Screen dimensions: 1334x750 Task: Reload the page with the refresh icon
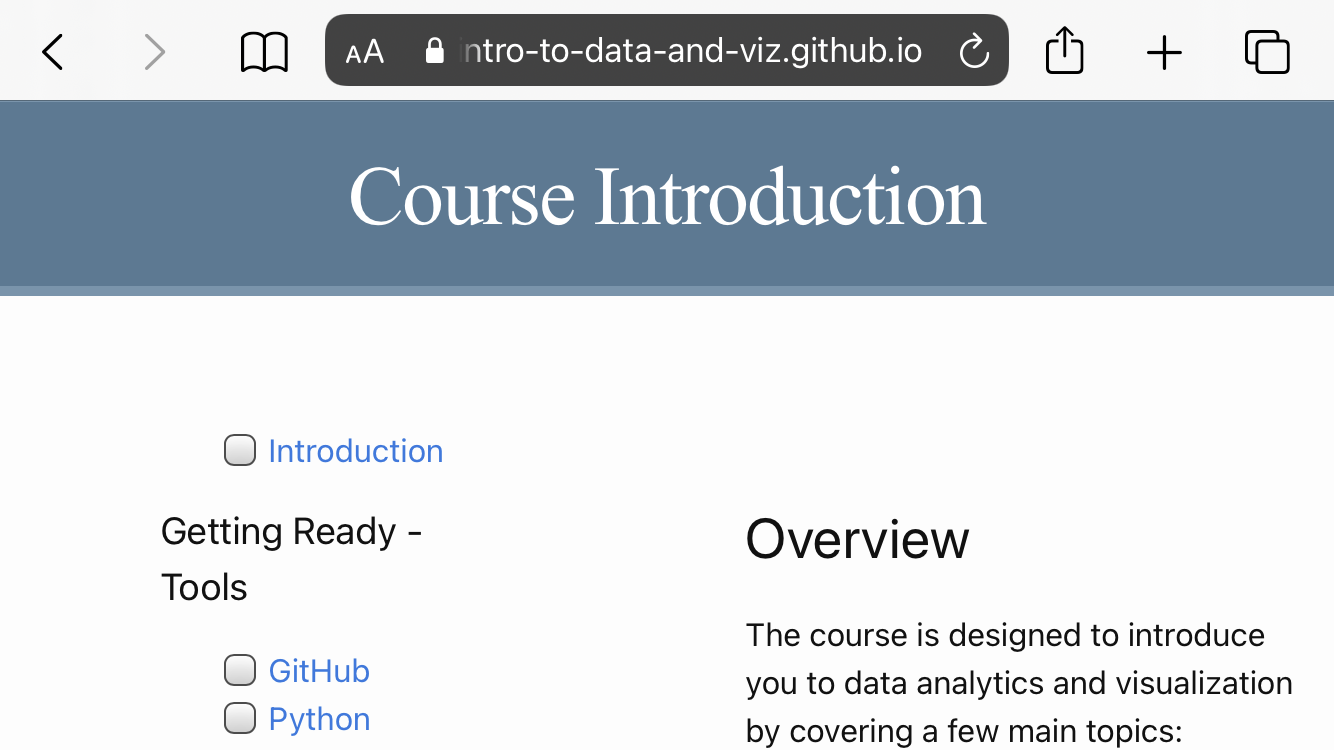[x=974, y=51]
